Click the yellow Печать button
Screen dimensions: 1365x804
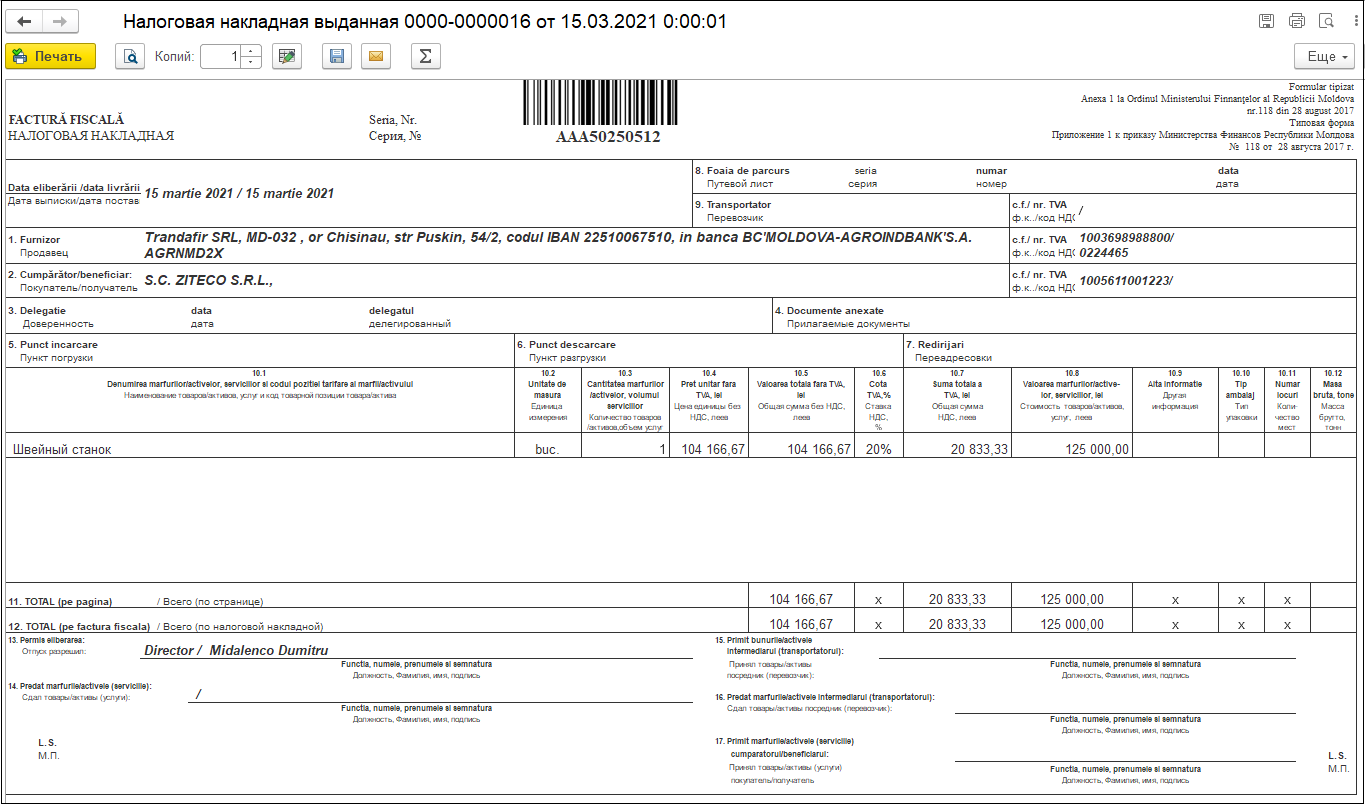[x=50, y=56]
